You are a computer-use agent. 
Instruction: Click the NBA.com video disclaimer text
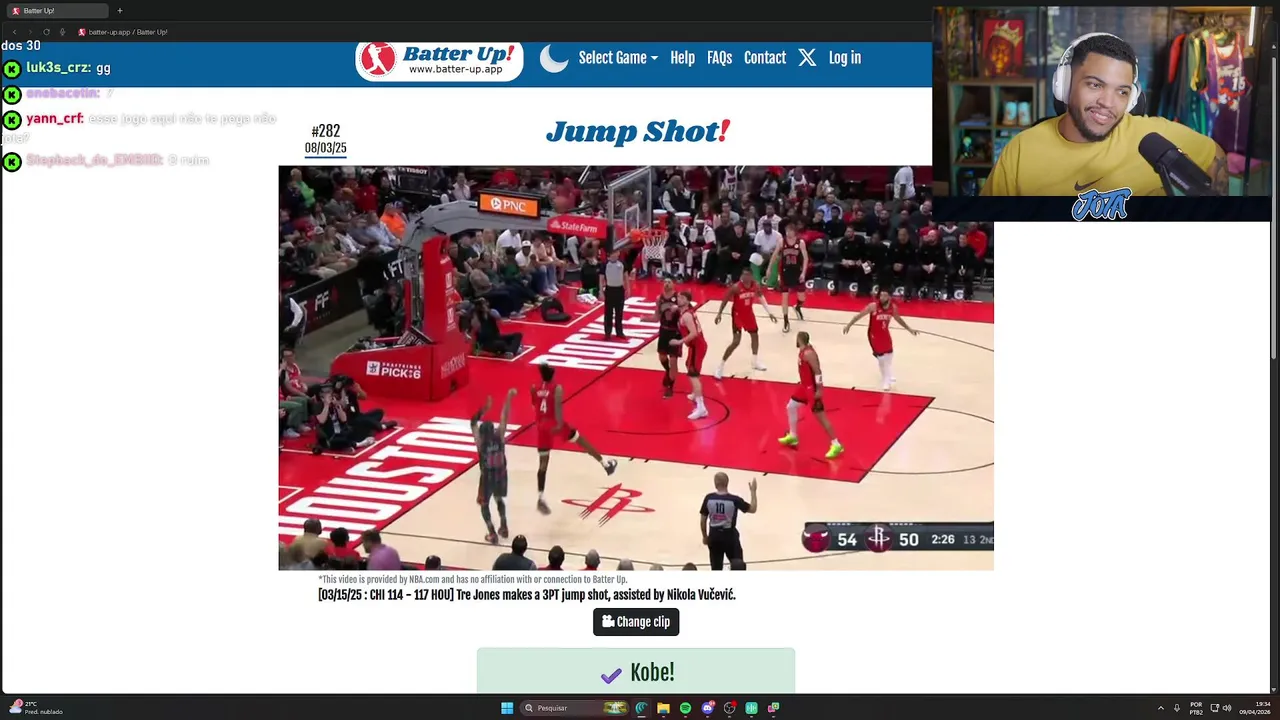pyautogui.click(x=472, y=579)
